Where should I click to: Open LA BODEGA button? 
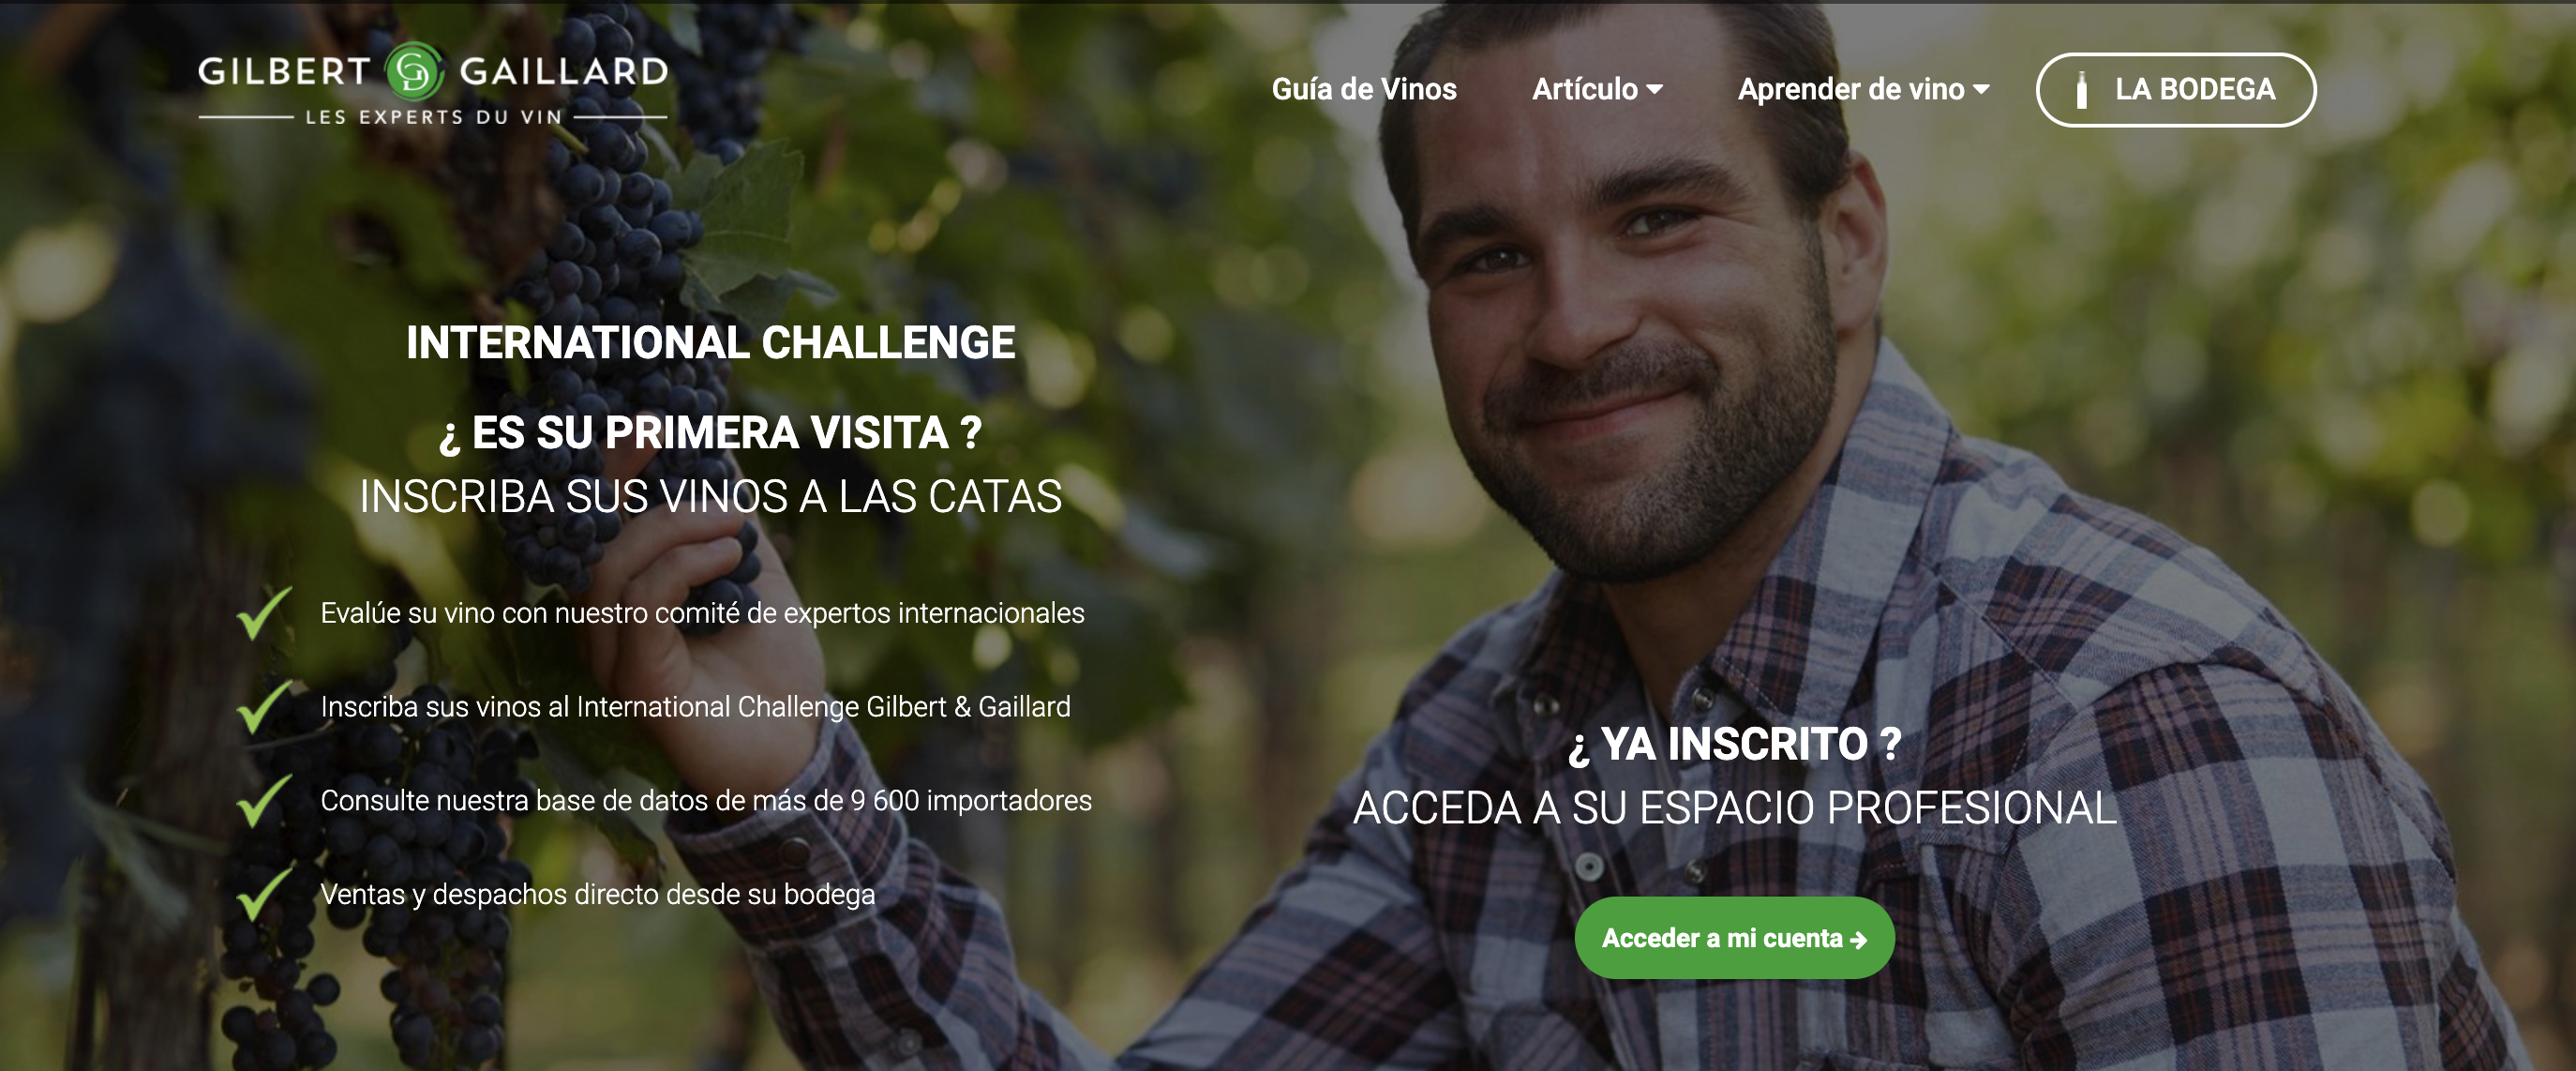(2176, 90)
